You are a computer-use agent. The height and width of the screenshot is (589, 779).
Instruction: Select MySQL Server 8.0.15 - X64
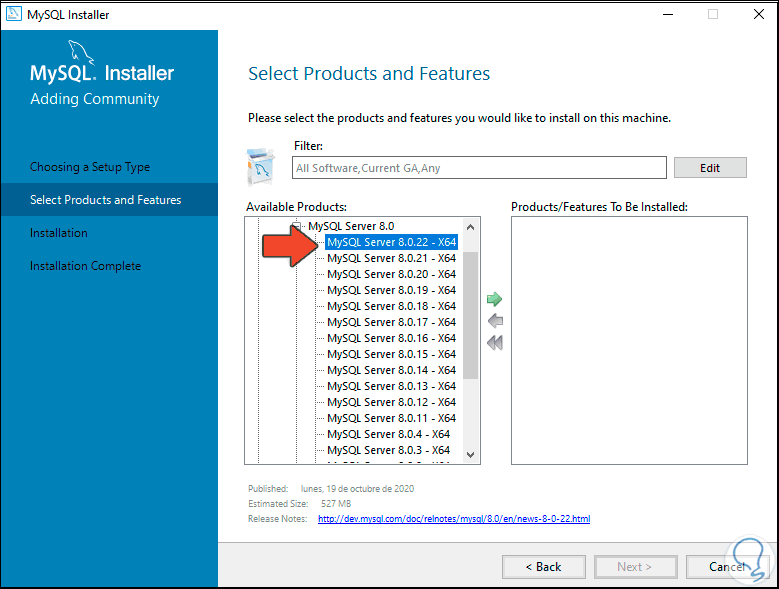[x=391, y=354]
